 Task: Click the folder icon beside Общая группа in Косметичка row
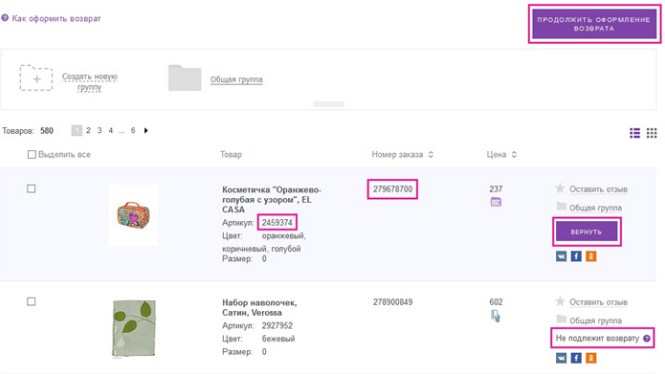click(561, 206)
